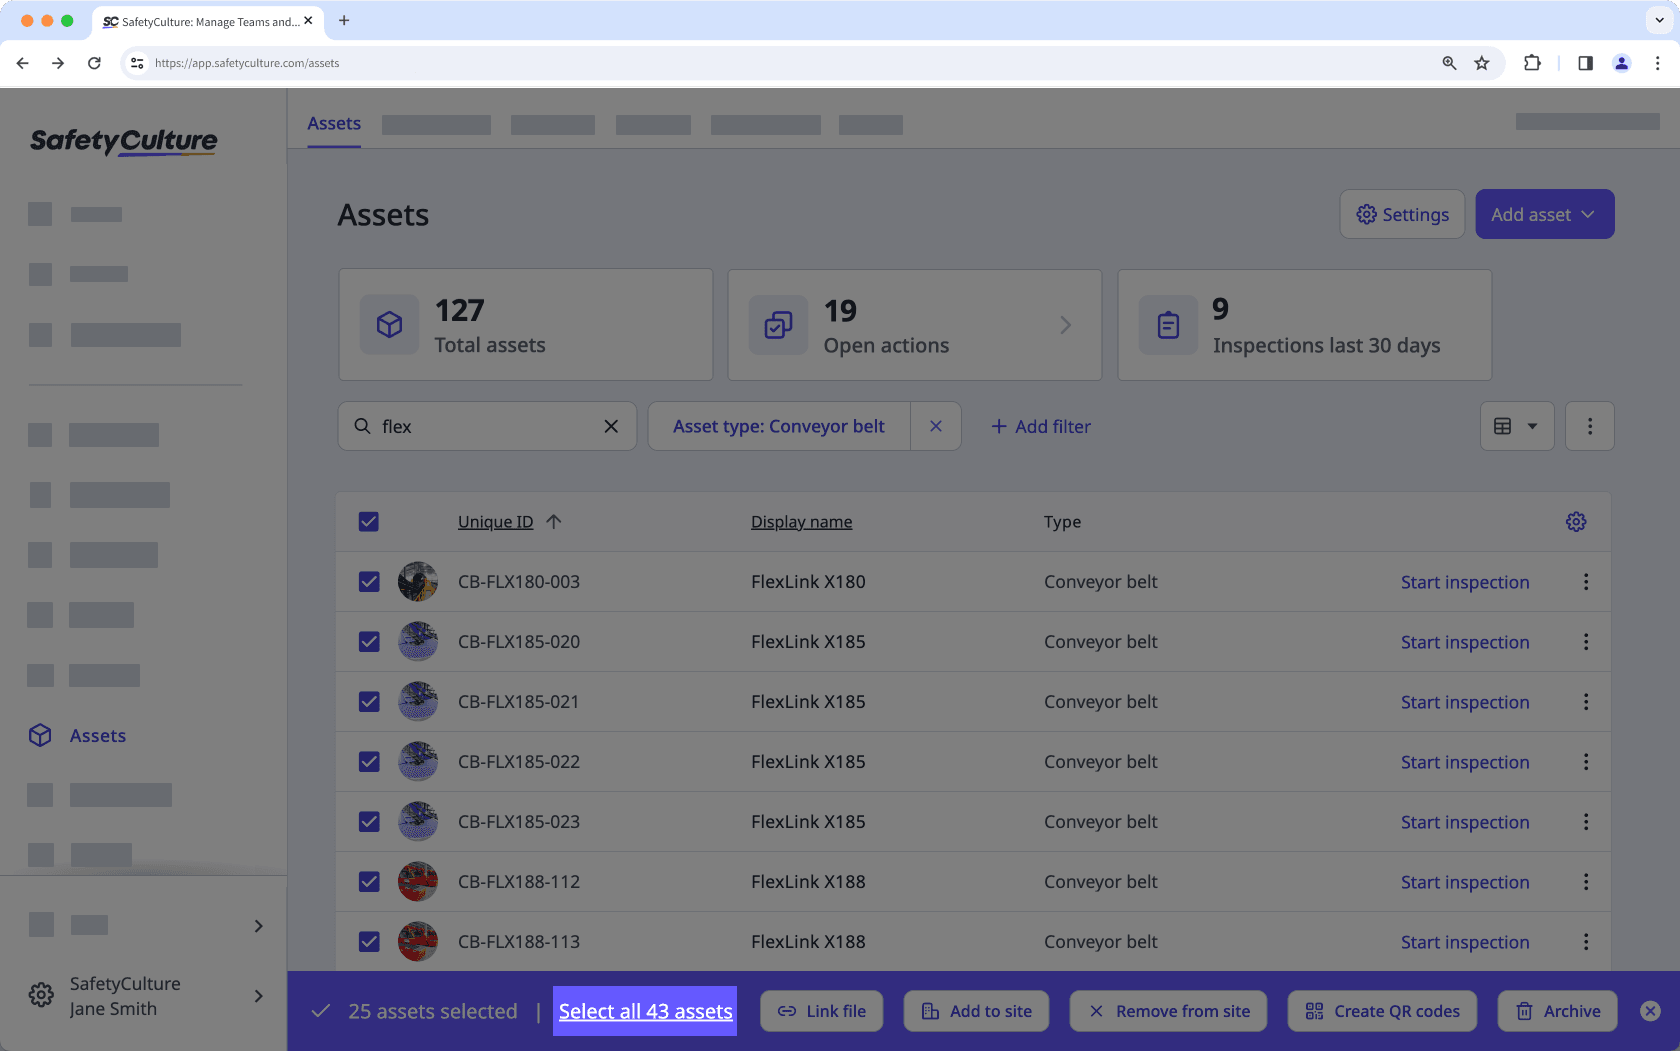Screen dimensions: 1680x1051
Task: Click the Total assets box icon
Action: tap(389, 324)
